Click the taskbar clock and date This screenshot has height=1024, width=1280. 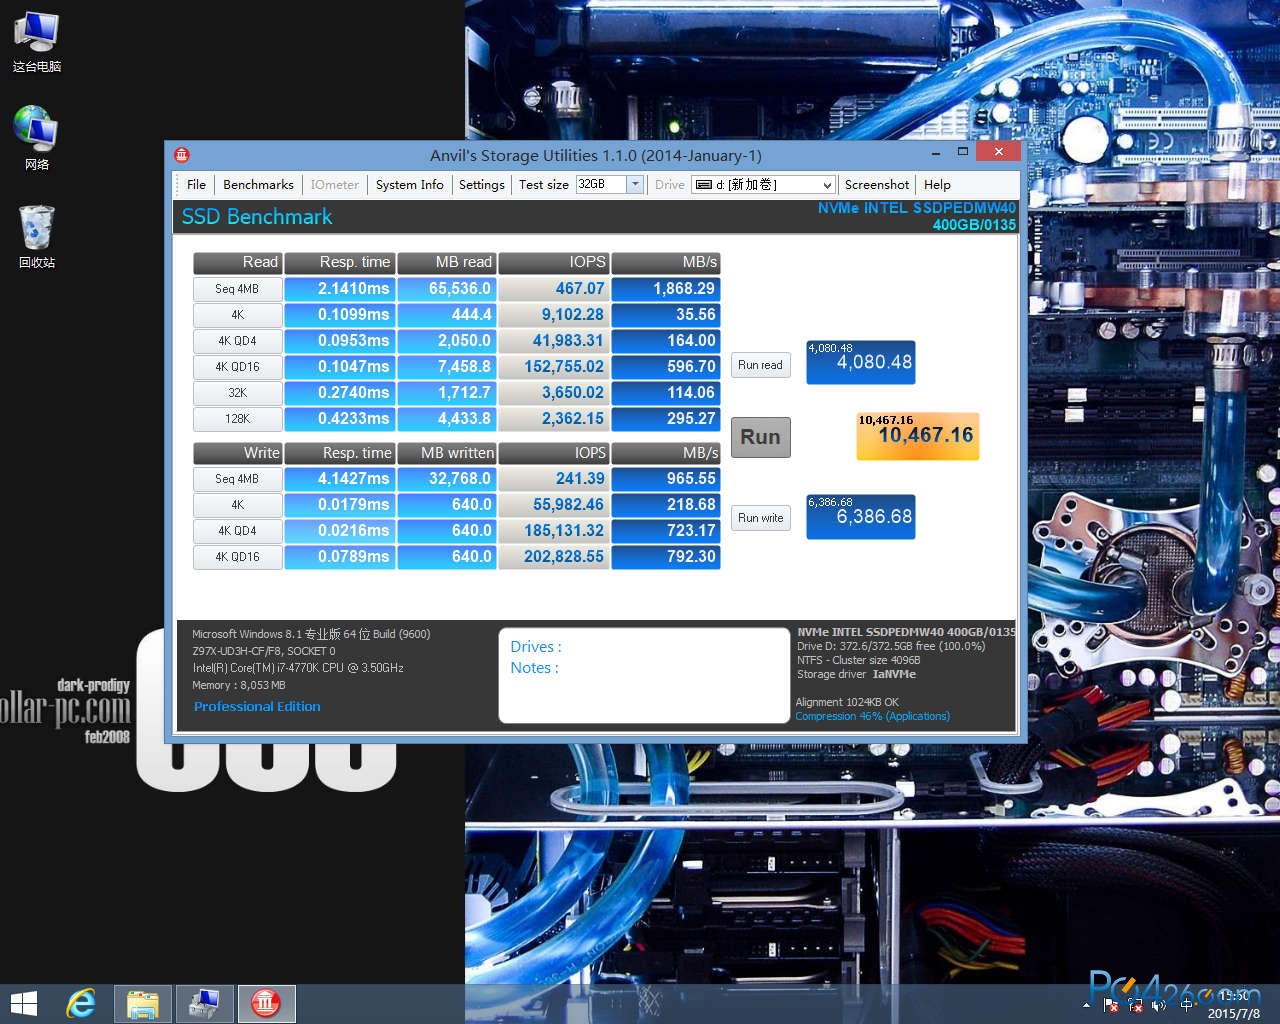pos(1234,1004)
